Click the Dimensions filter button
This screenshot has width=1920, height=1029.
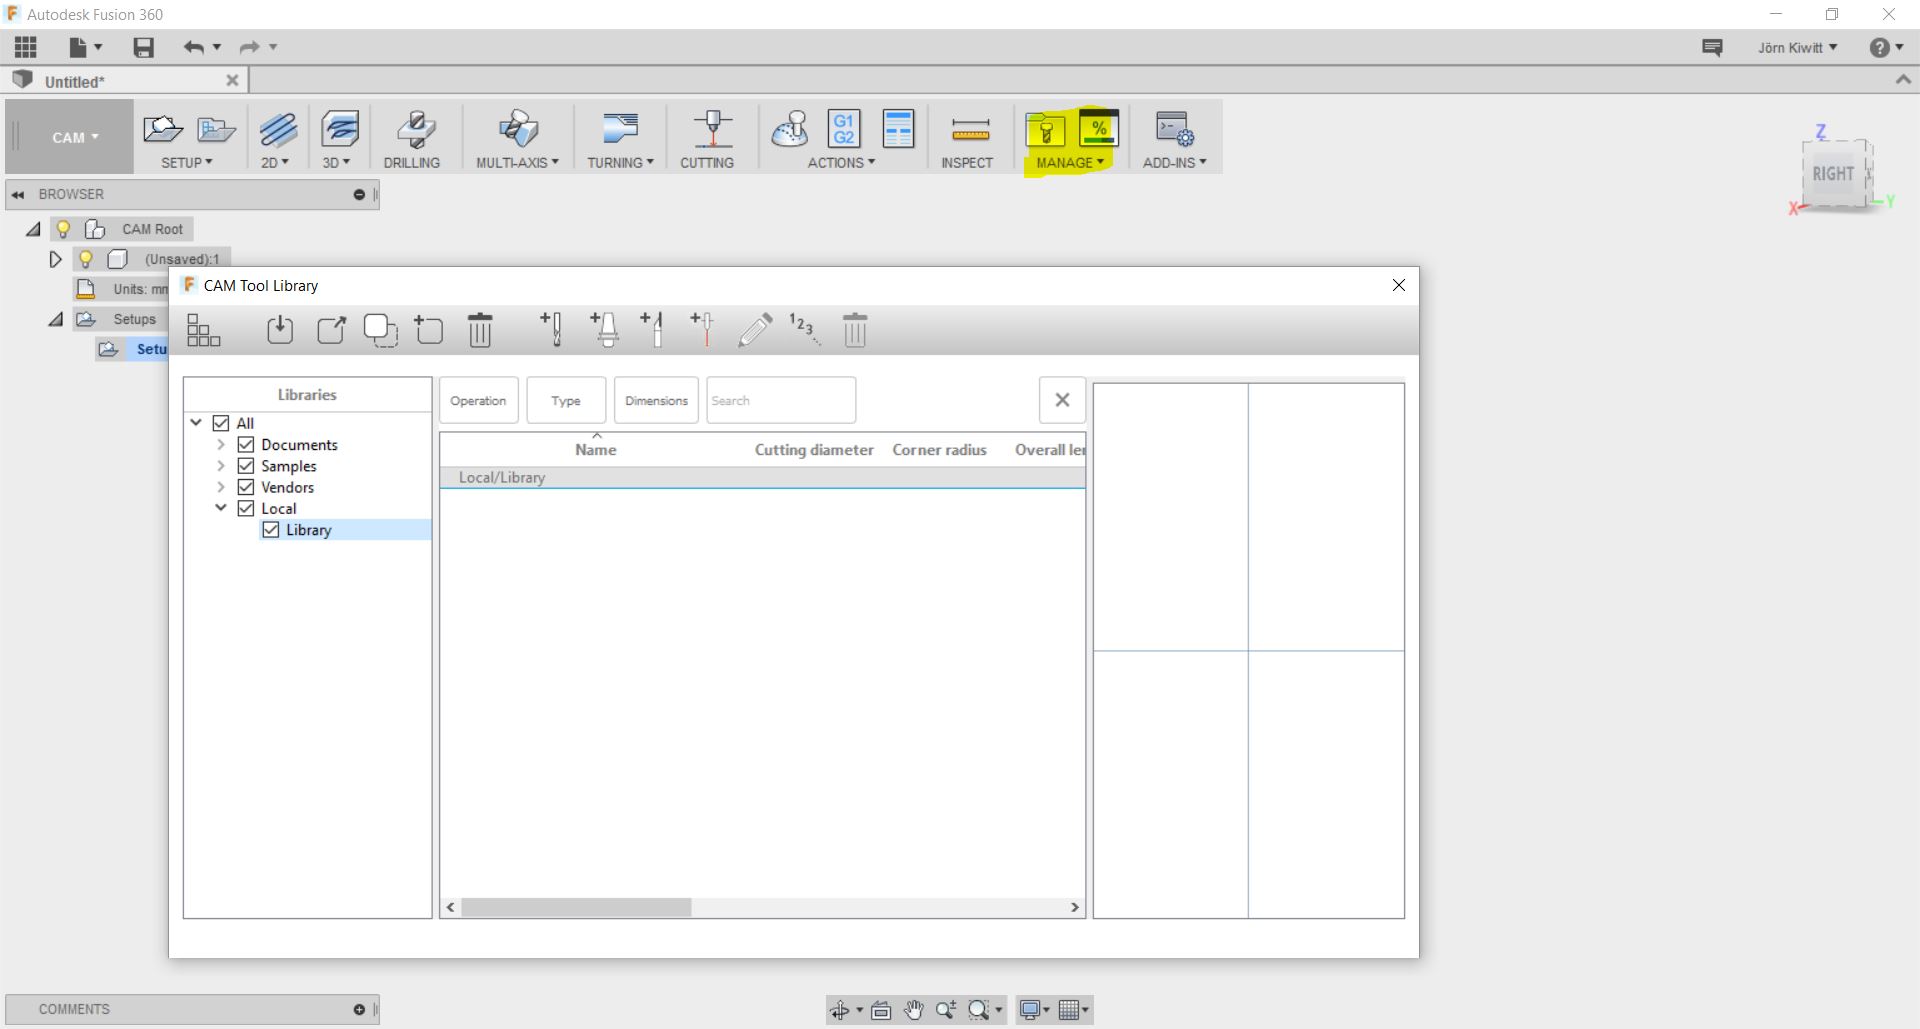[x=656, y=400]
